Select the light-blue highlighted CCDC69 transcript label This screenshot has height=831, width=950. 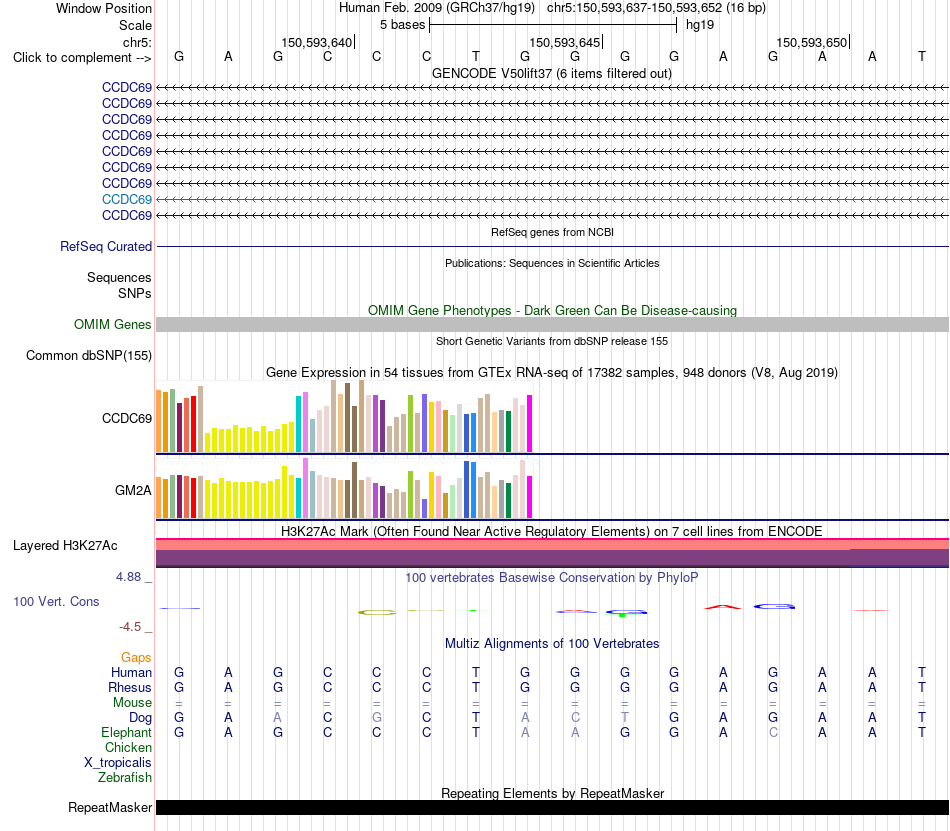click(x=127, y=199)
